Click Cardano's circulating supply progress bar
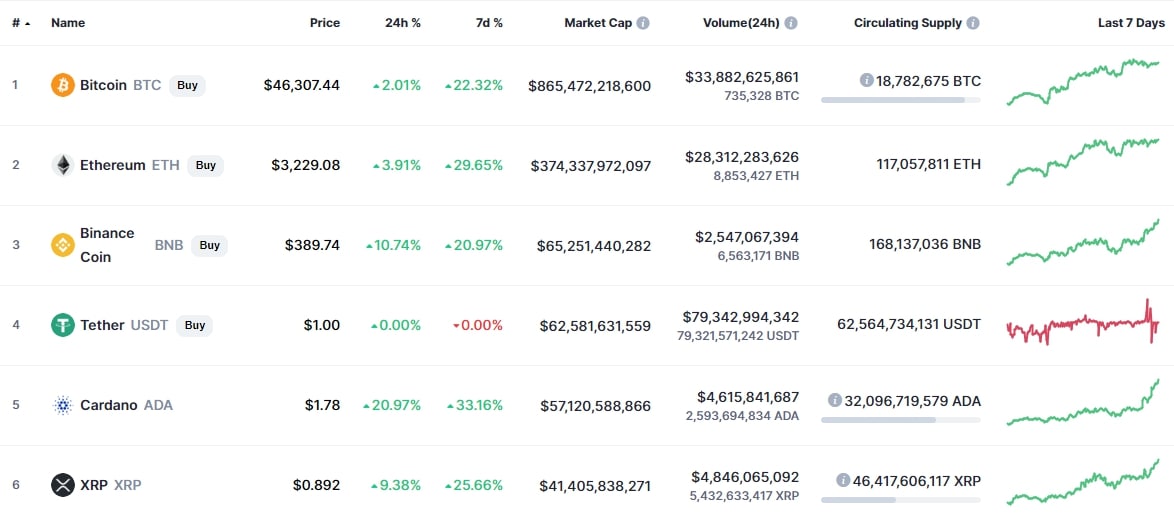1174x523 pixels. click(901, 420)
